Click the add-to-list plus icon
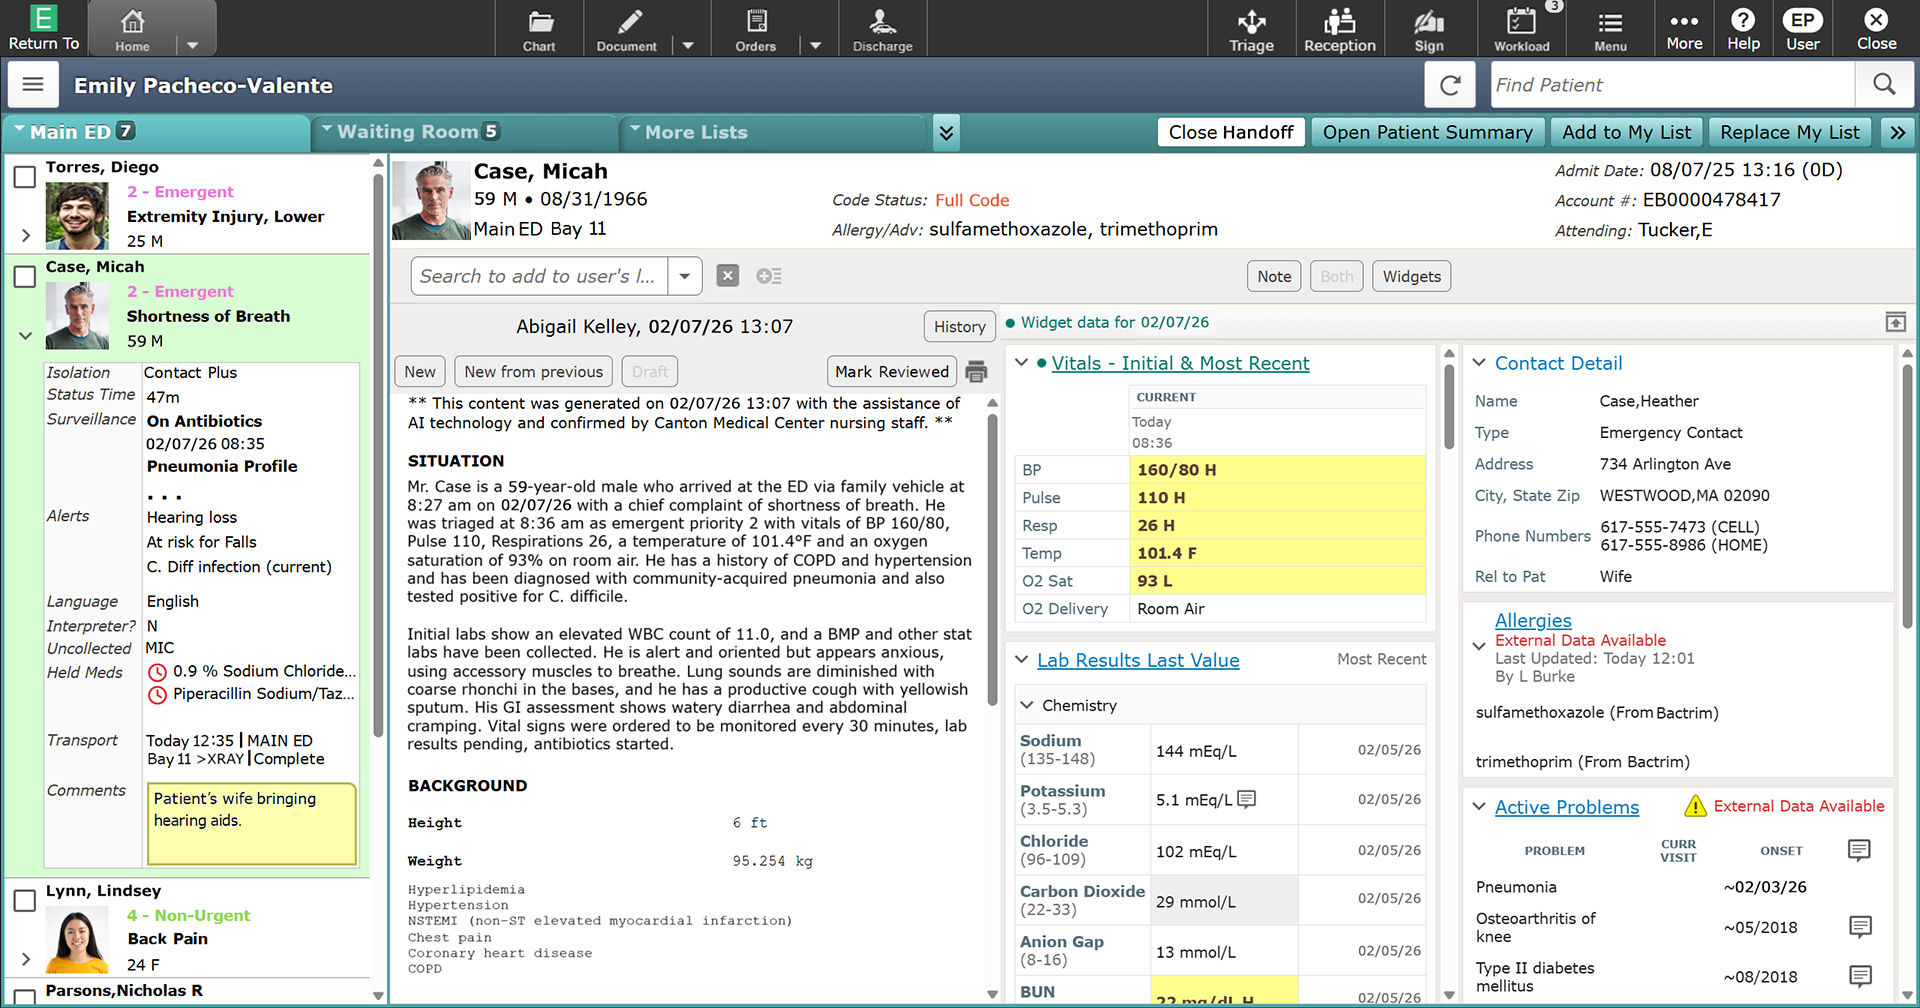The height and width of the screenshot is (1008, 1920). [x=769, y=276]
